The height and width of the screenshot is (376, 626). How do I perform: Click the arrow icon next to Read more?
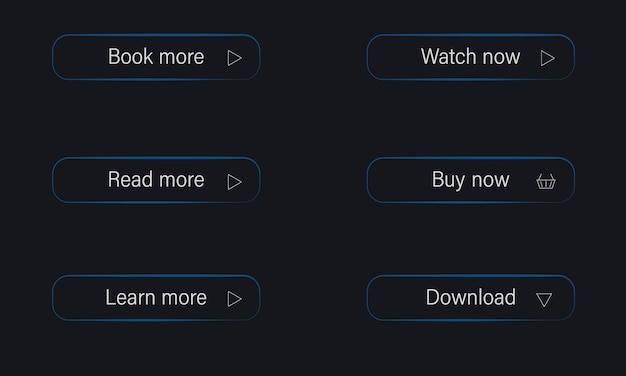pyautogui.click(x=234, y=182)
